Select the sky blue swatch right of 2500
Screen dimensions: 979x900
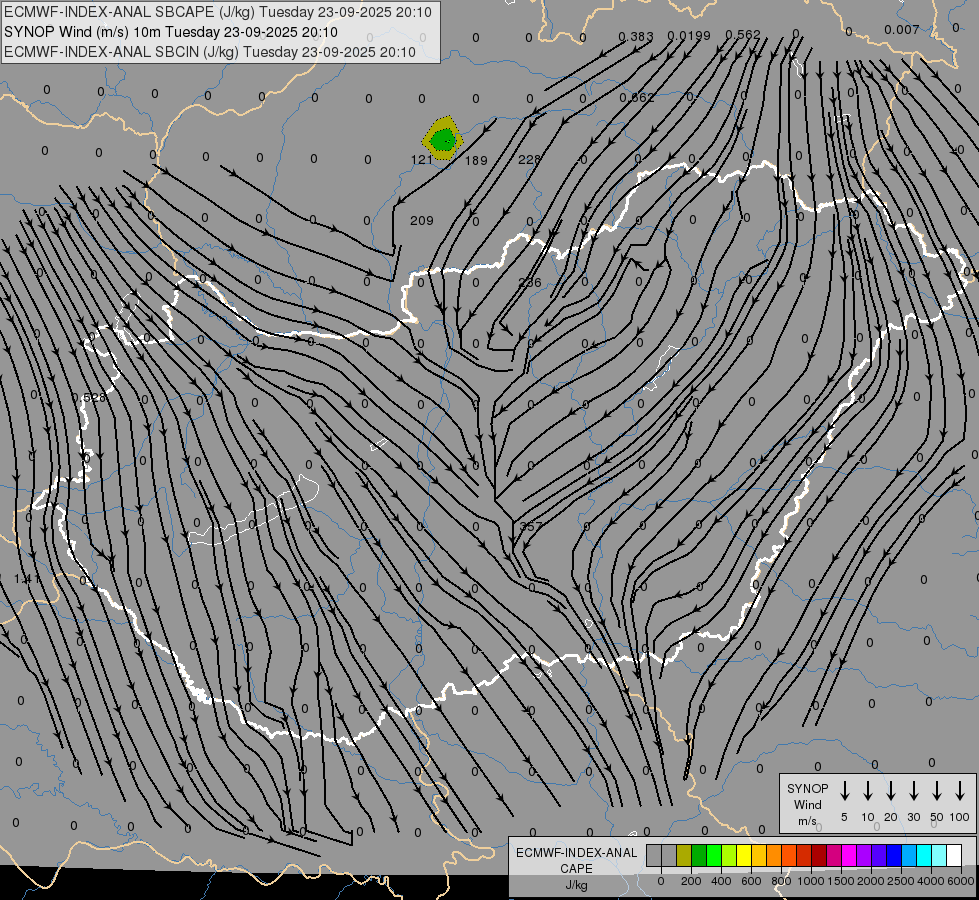(909, 855)
